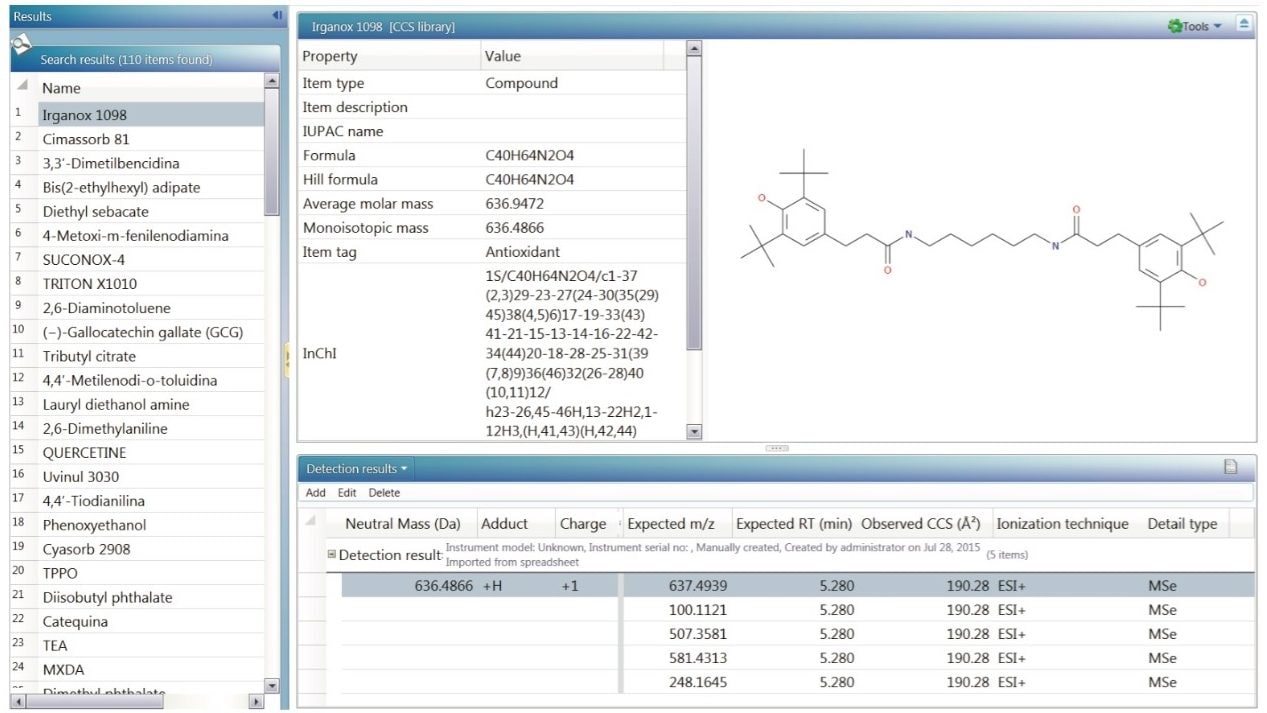Image resolution: width=1267 pixels, height=713 pixels.
Task: Click the Delete button
Action: click(x=384, y=493)
